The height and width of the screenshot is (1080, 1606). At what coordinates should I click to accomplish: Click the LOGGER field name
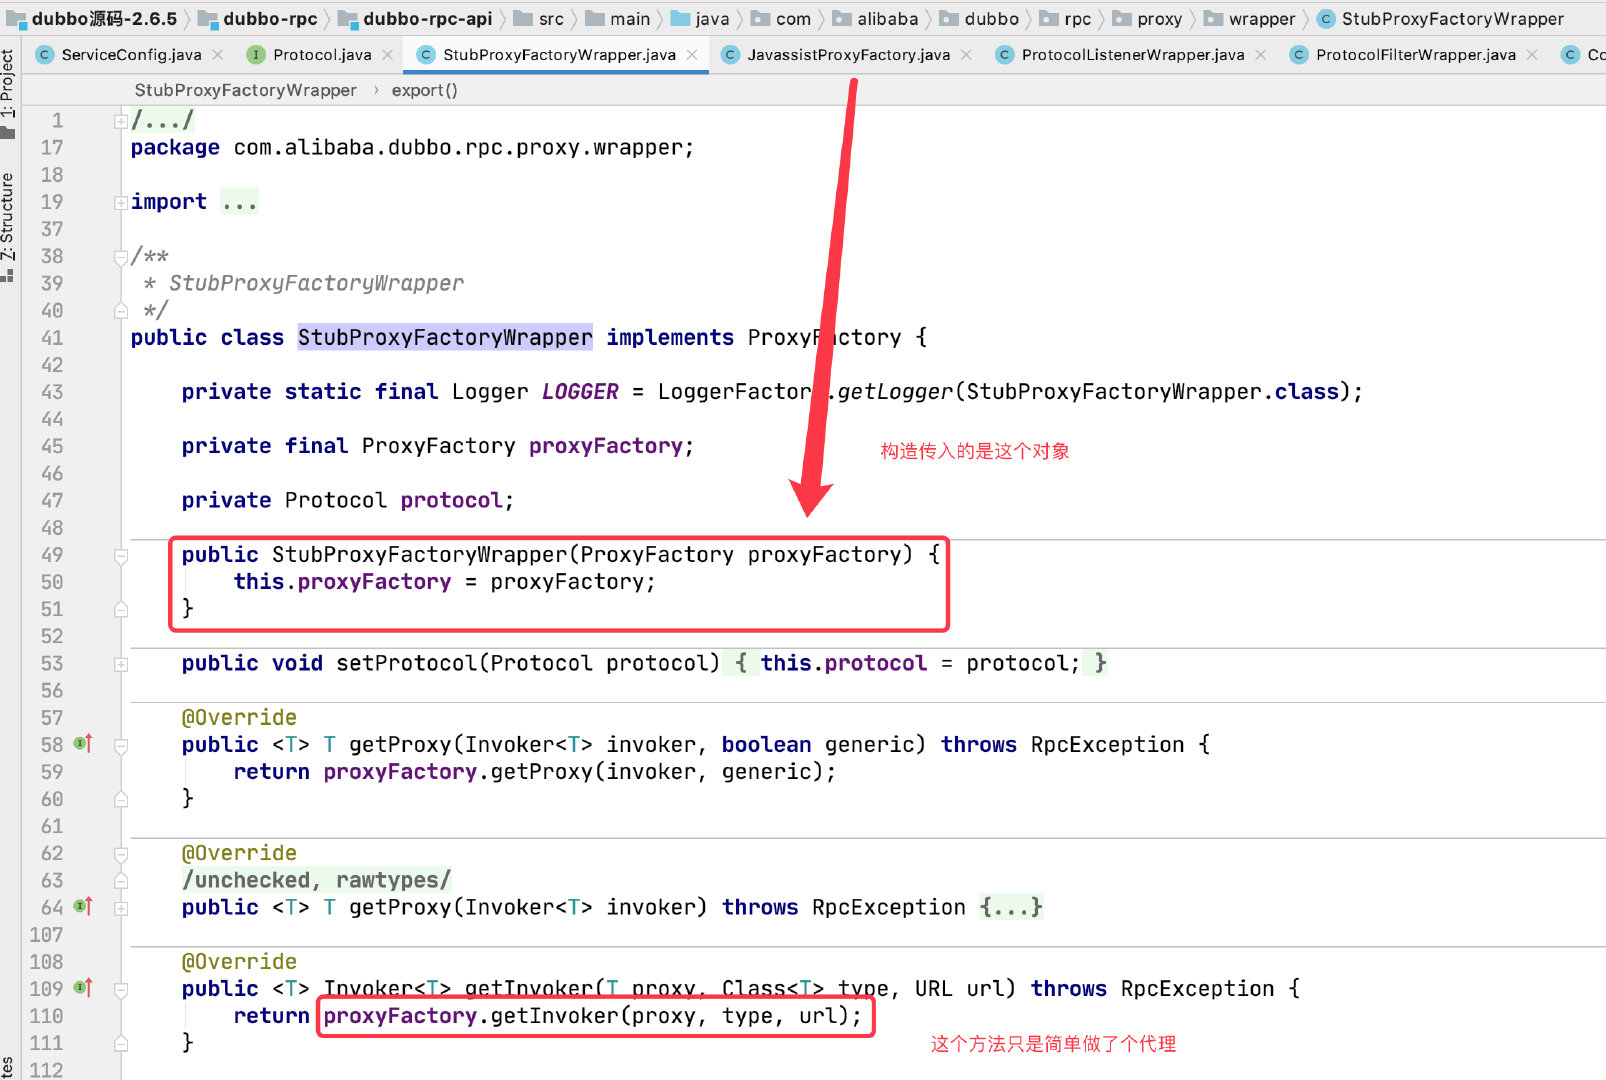(x=580, y=392)
